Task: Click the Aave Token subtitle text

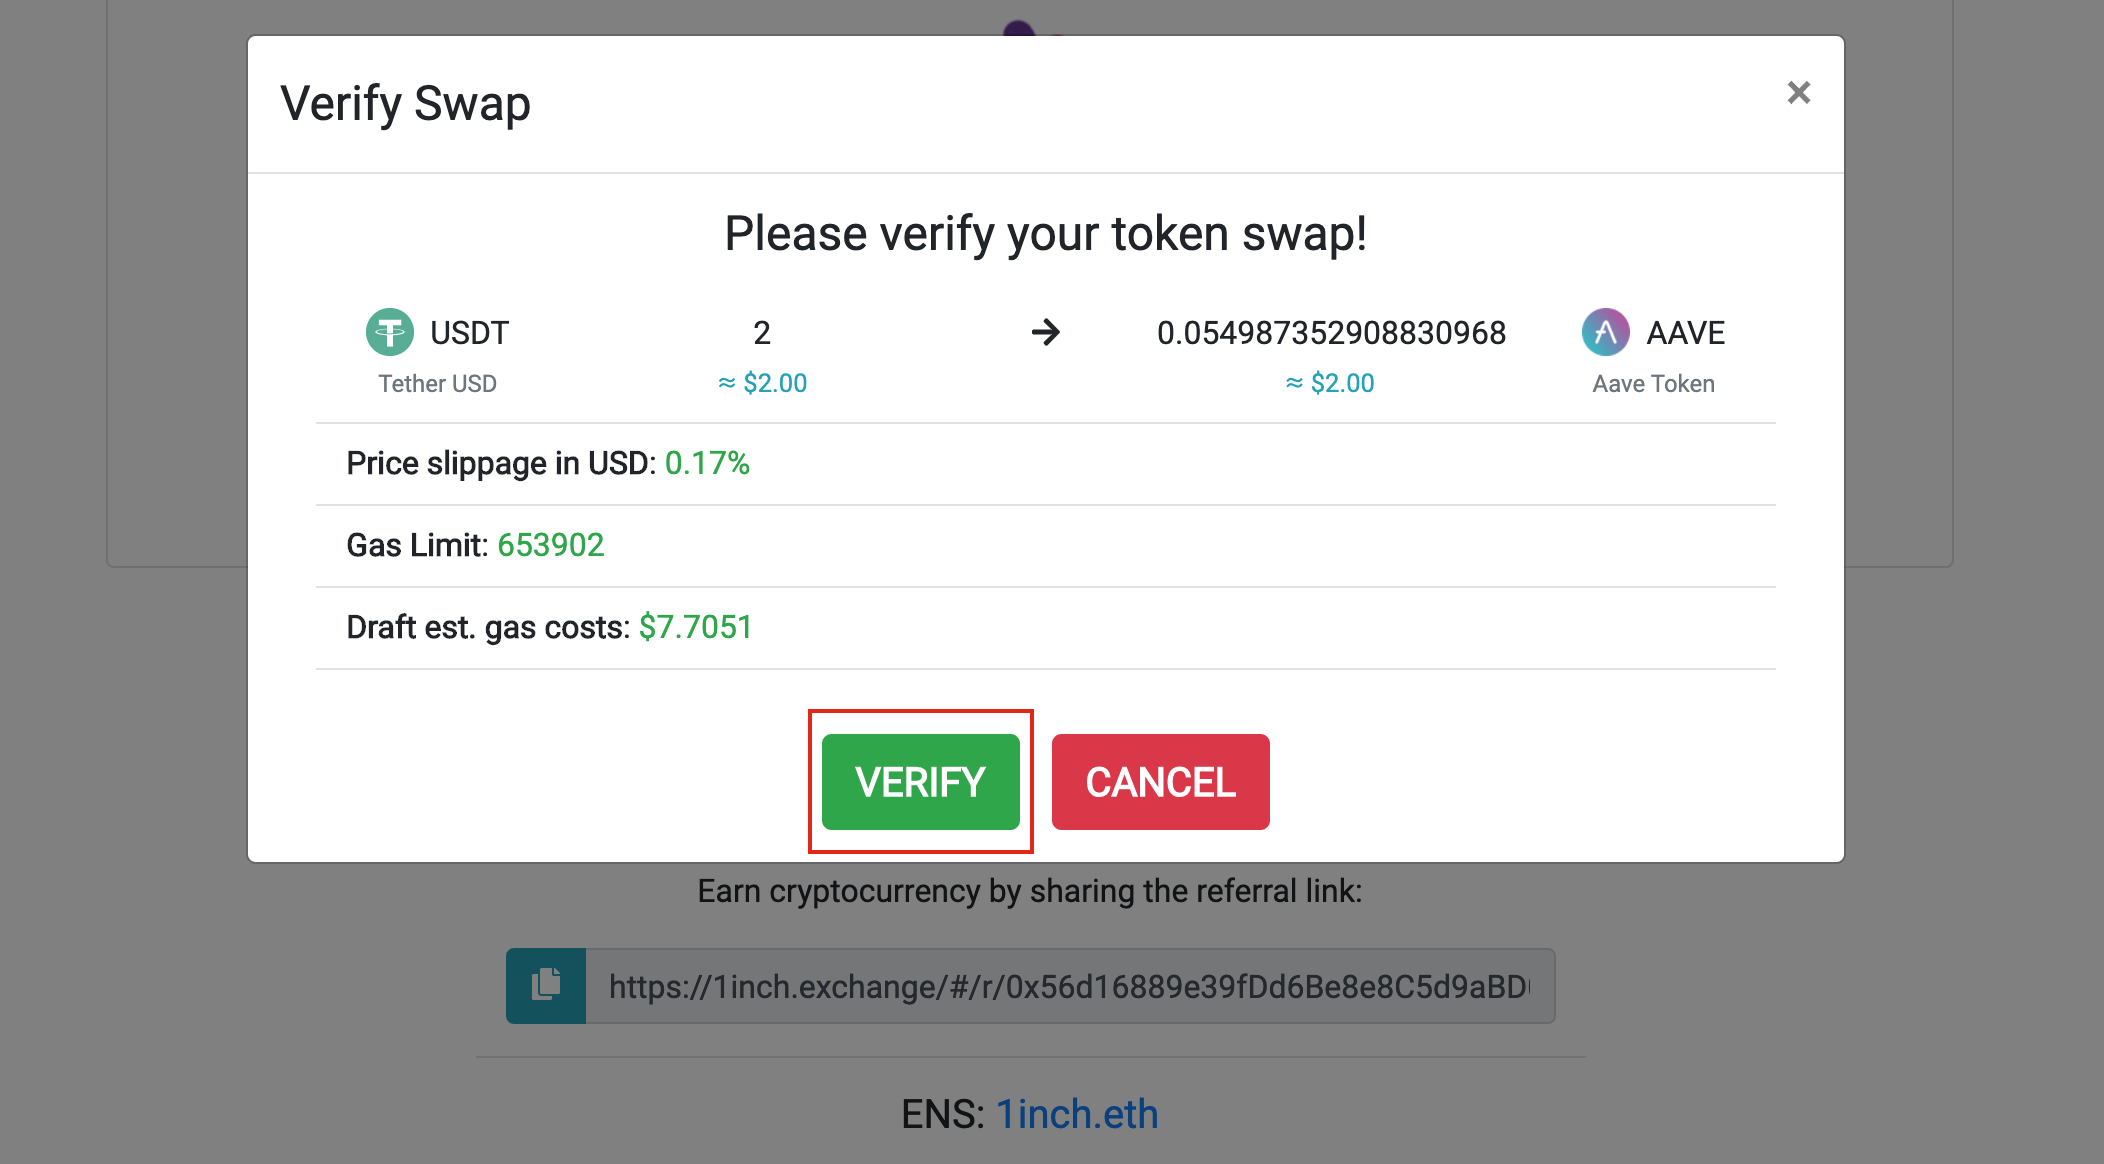Action: click(x=1653, y=384)
